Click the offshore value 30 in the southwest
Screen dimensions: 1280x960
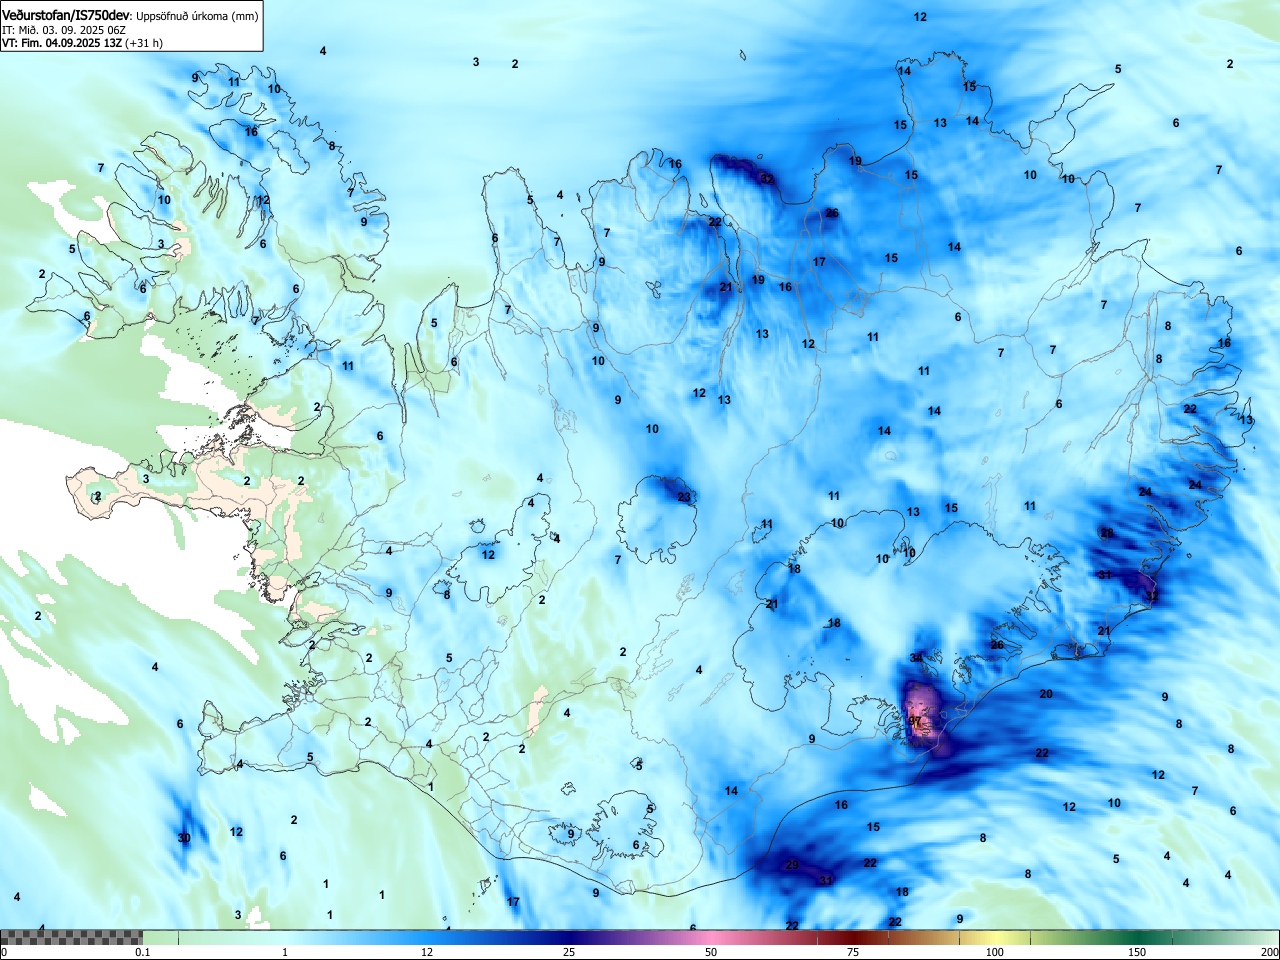(184, 838)
